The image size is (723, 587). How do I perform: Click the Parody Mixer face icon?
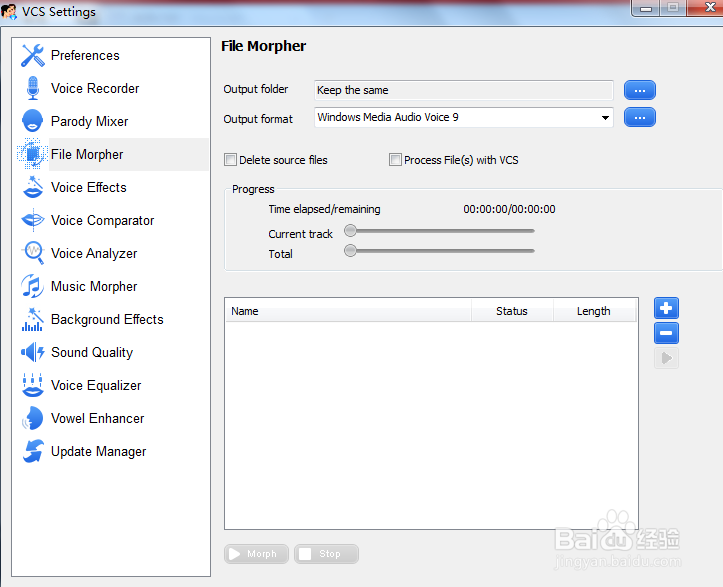[32, 121]
